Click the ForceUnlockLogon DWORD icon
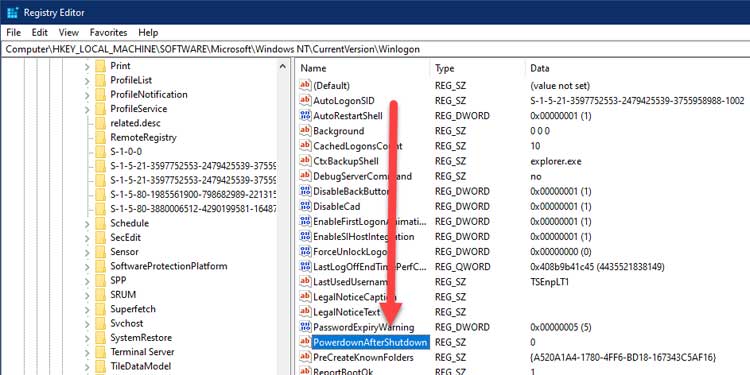The image size is (750, 375). 305,252
